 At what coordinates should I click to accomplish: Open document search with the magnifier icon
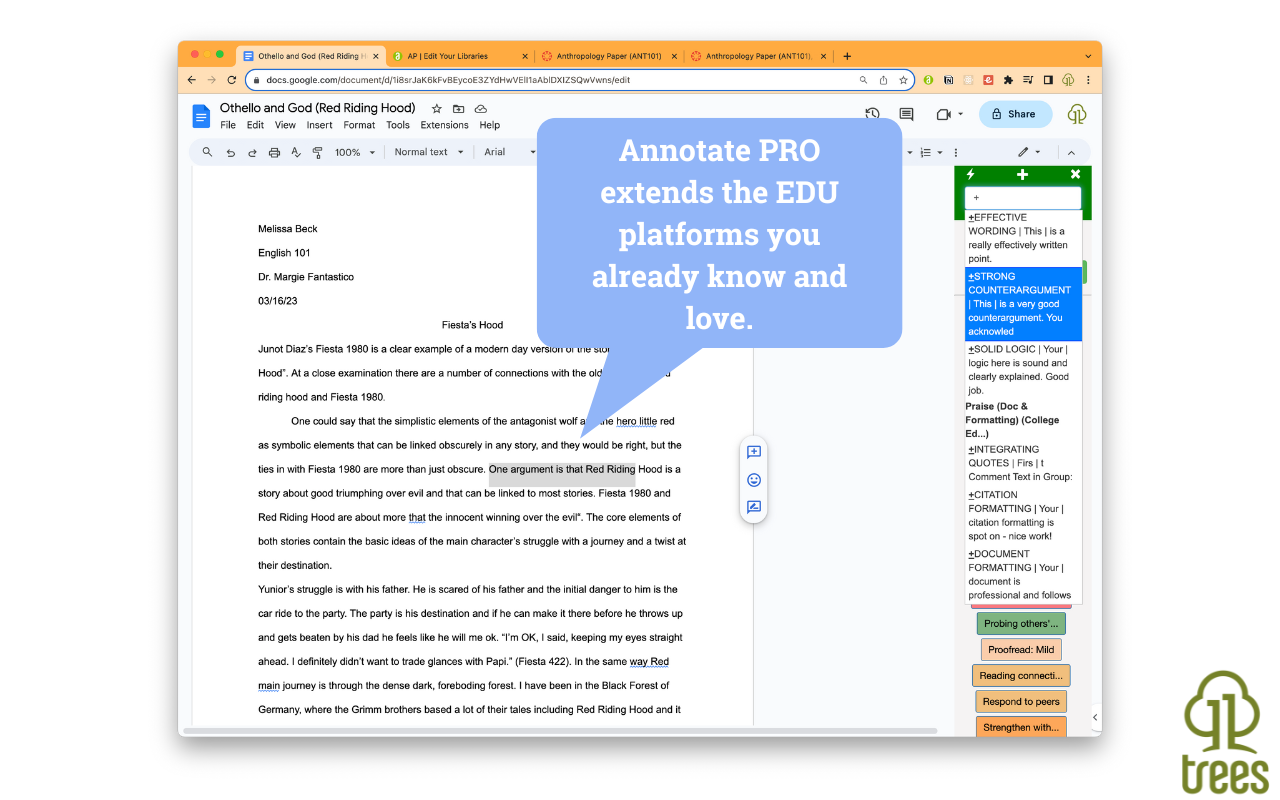(207, 152)
